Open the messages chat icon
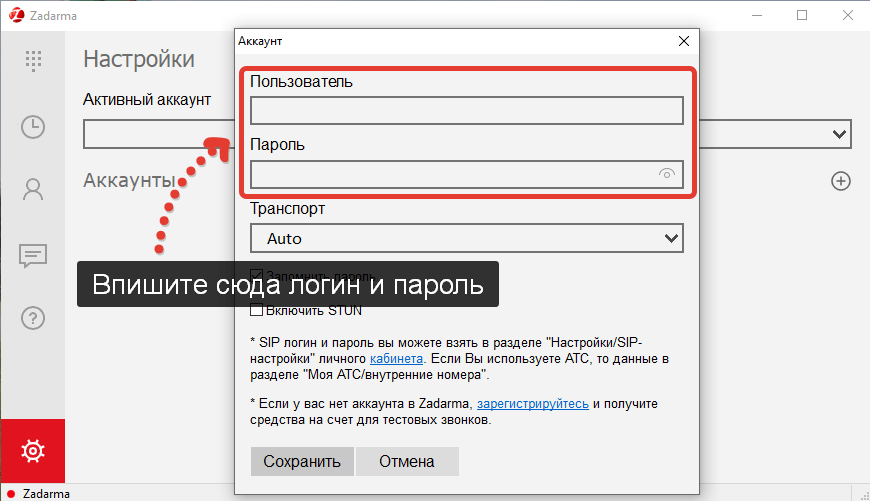The image size is (870, 501). pos(33,255)
